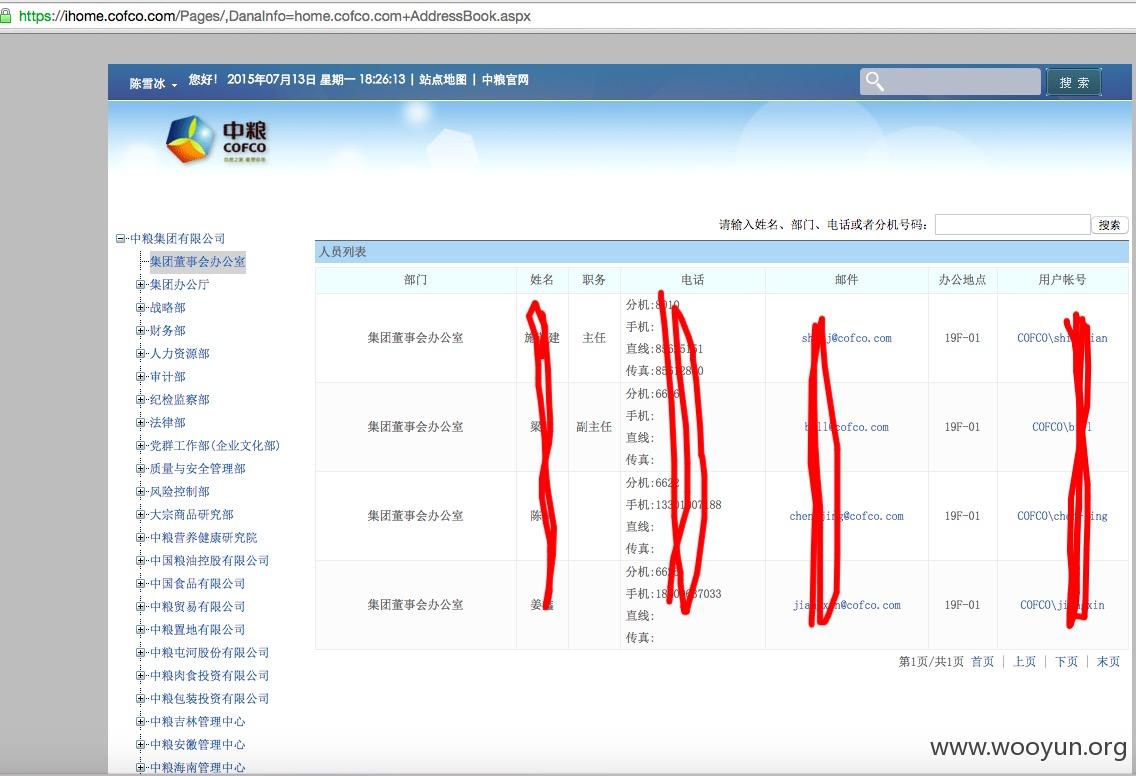Select 中粮置地有限公司 in the tree
The height and width of the screenshot is (776, 1136).
click(197, 630)
